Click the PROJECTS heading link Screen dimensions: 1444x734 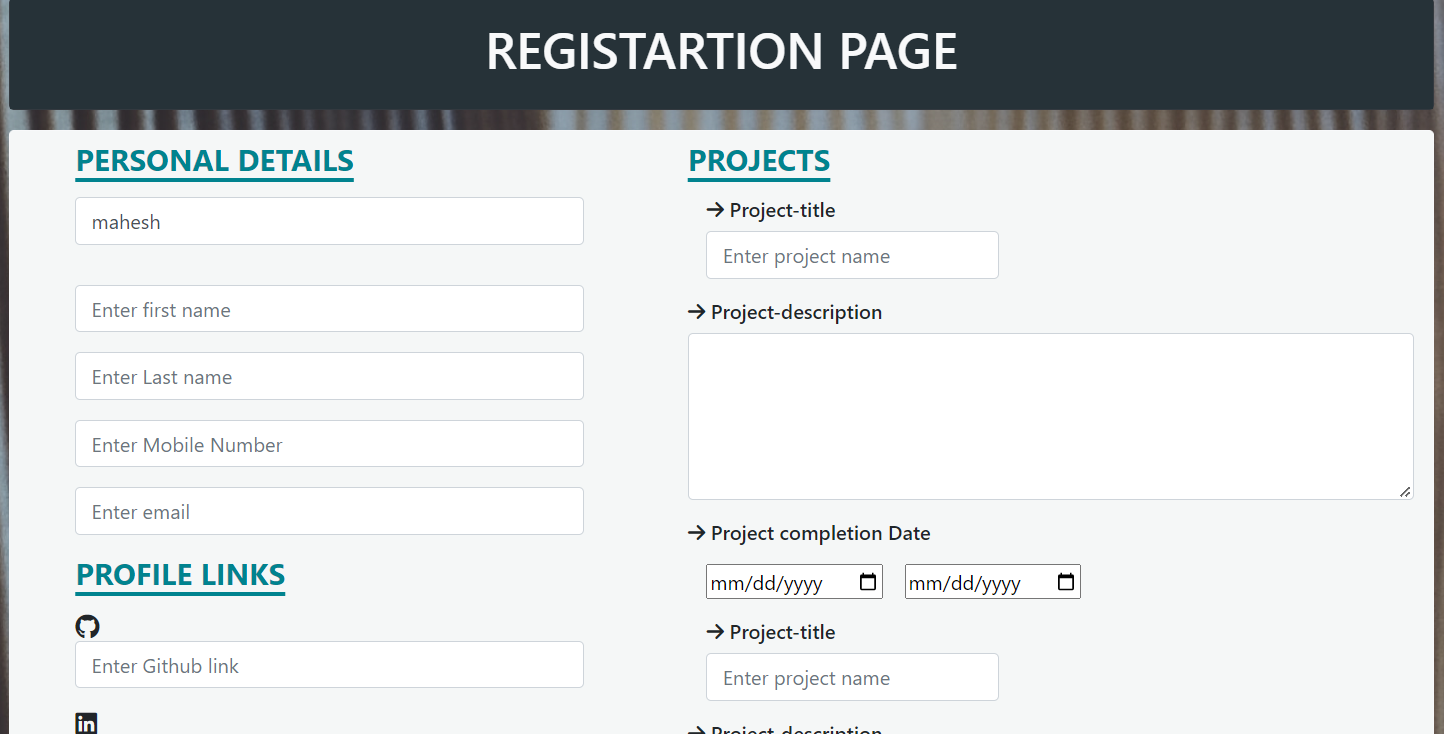point(758,161)
